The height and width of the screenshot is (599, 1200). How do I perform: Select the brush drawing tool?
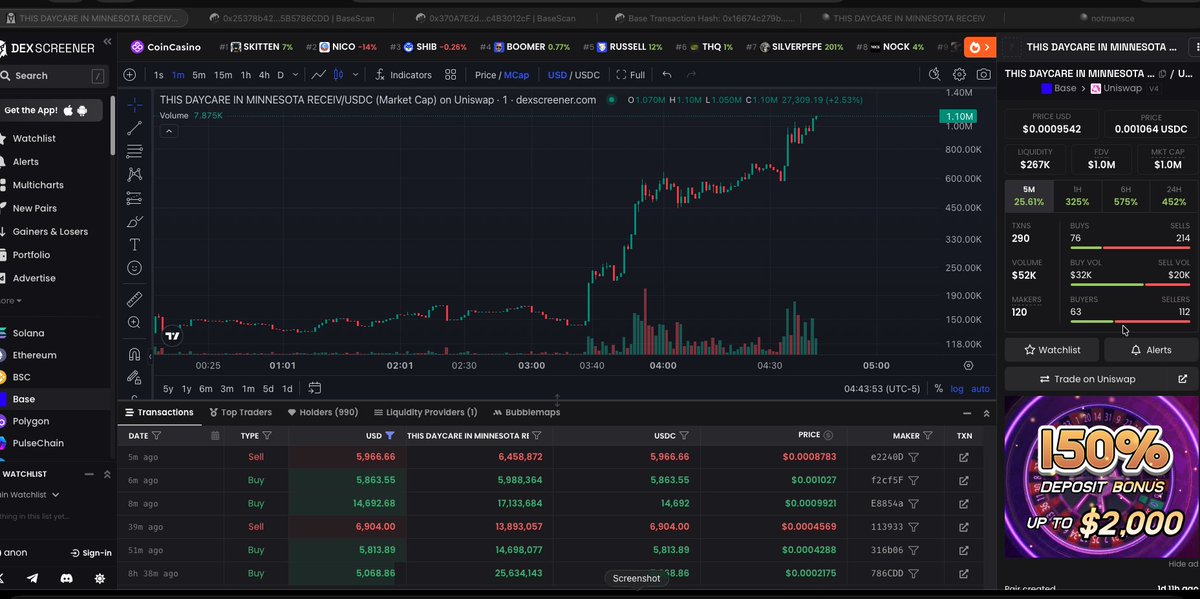point(134,221)
